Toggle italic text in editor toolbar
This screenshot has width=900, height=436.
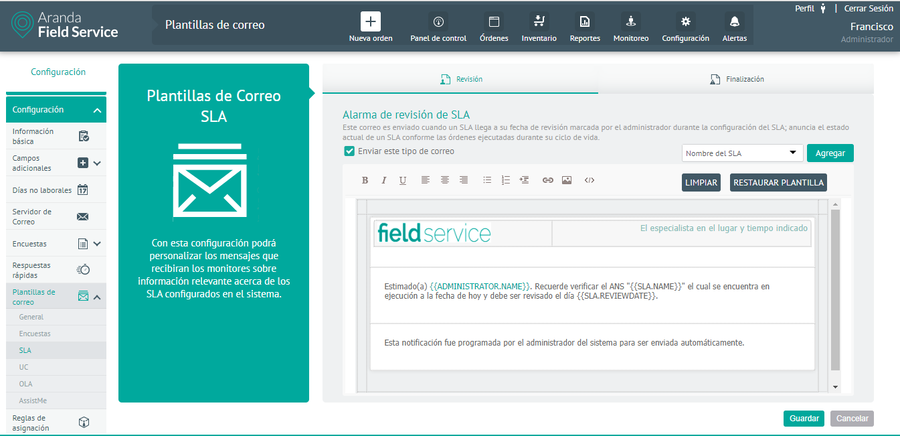(x=384, y=181)
